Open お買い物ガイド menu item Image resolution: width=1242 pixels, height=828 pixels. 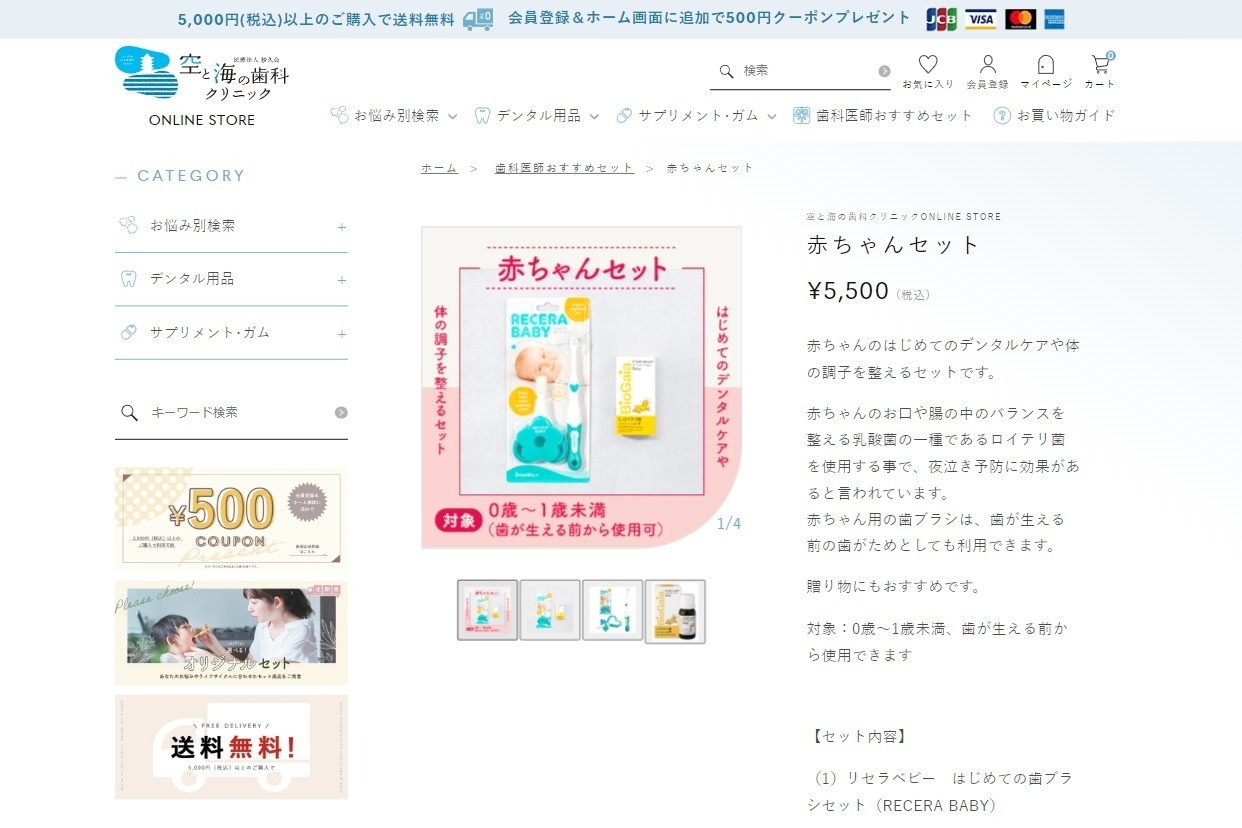click(1054, 116)
